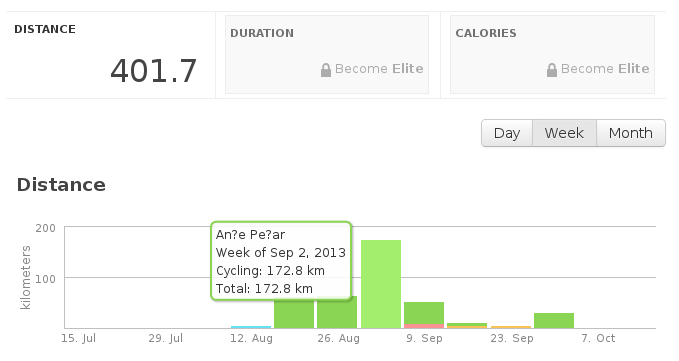Switch chart to Month view
This screenshot has width=679, height=361.
pyautogui.click(x=631, y=133)
